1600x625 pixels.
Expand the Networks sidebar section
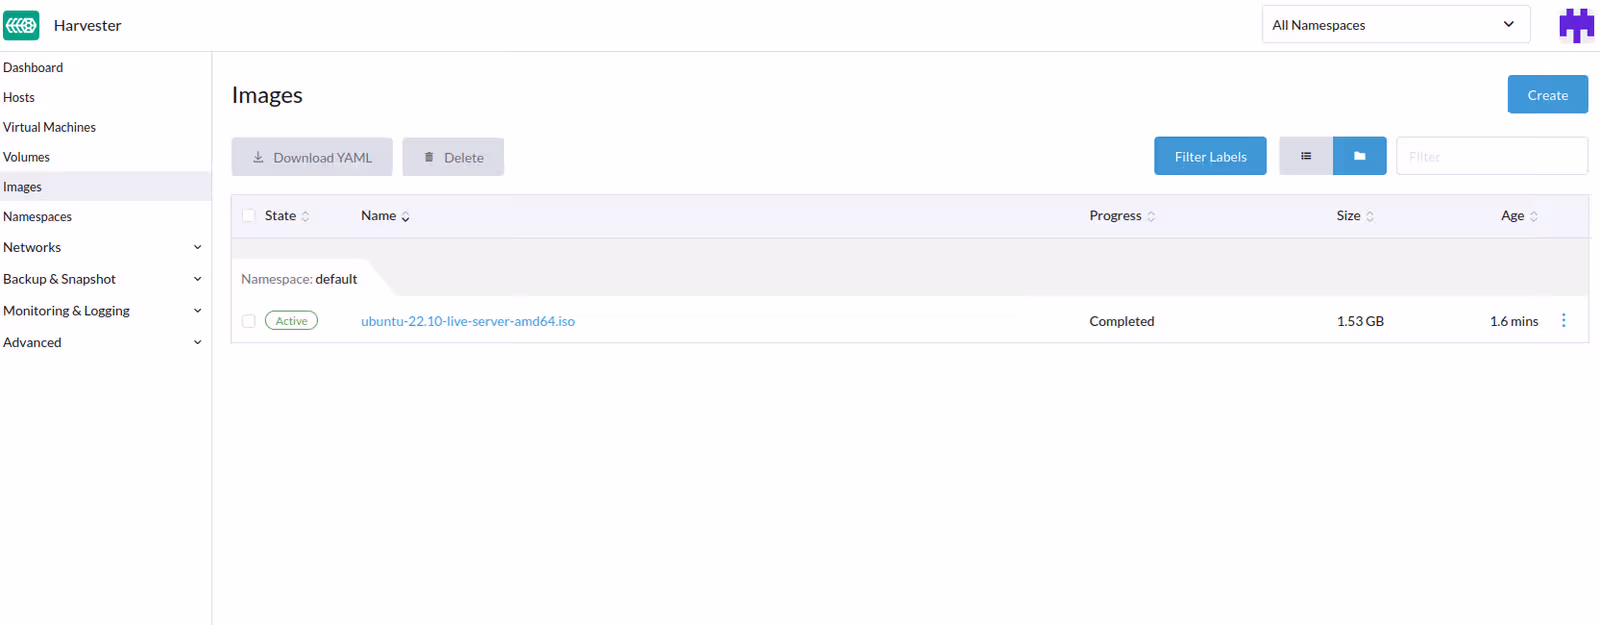(x=100, y=247)
